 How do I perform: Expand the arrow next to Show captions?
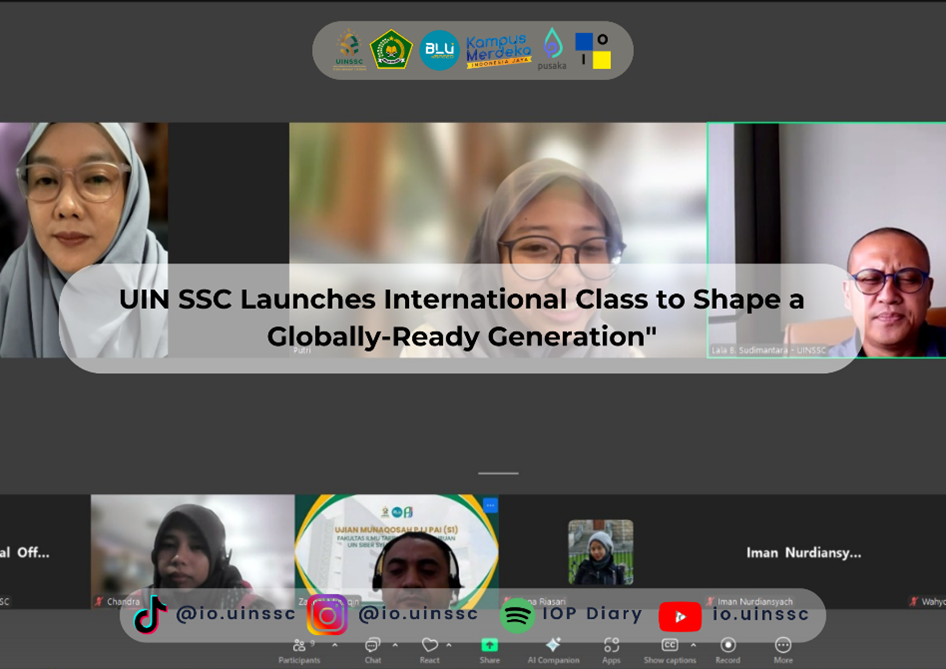693,645
